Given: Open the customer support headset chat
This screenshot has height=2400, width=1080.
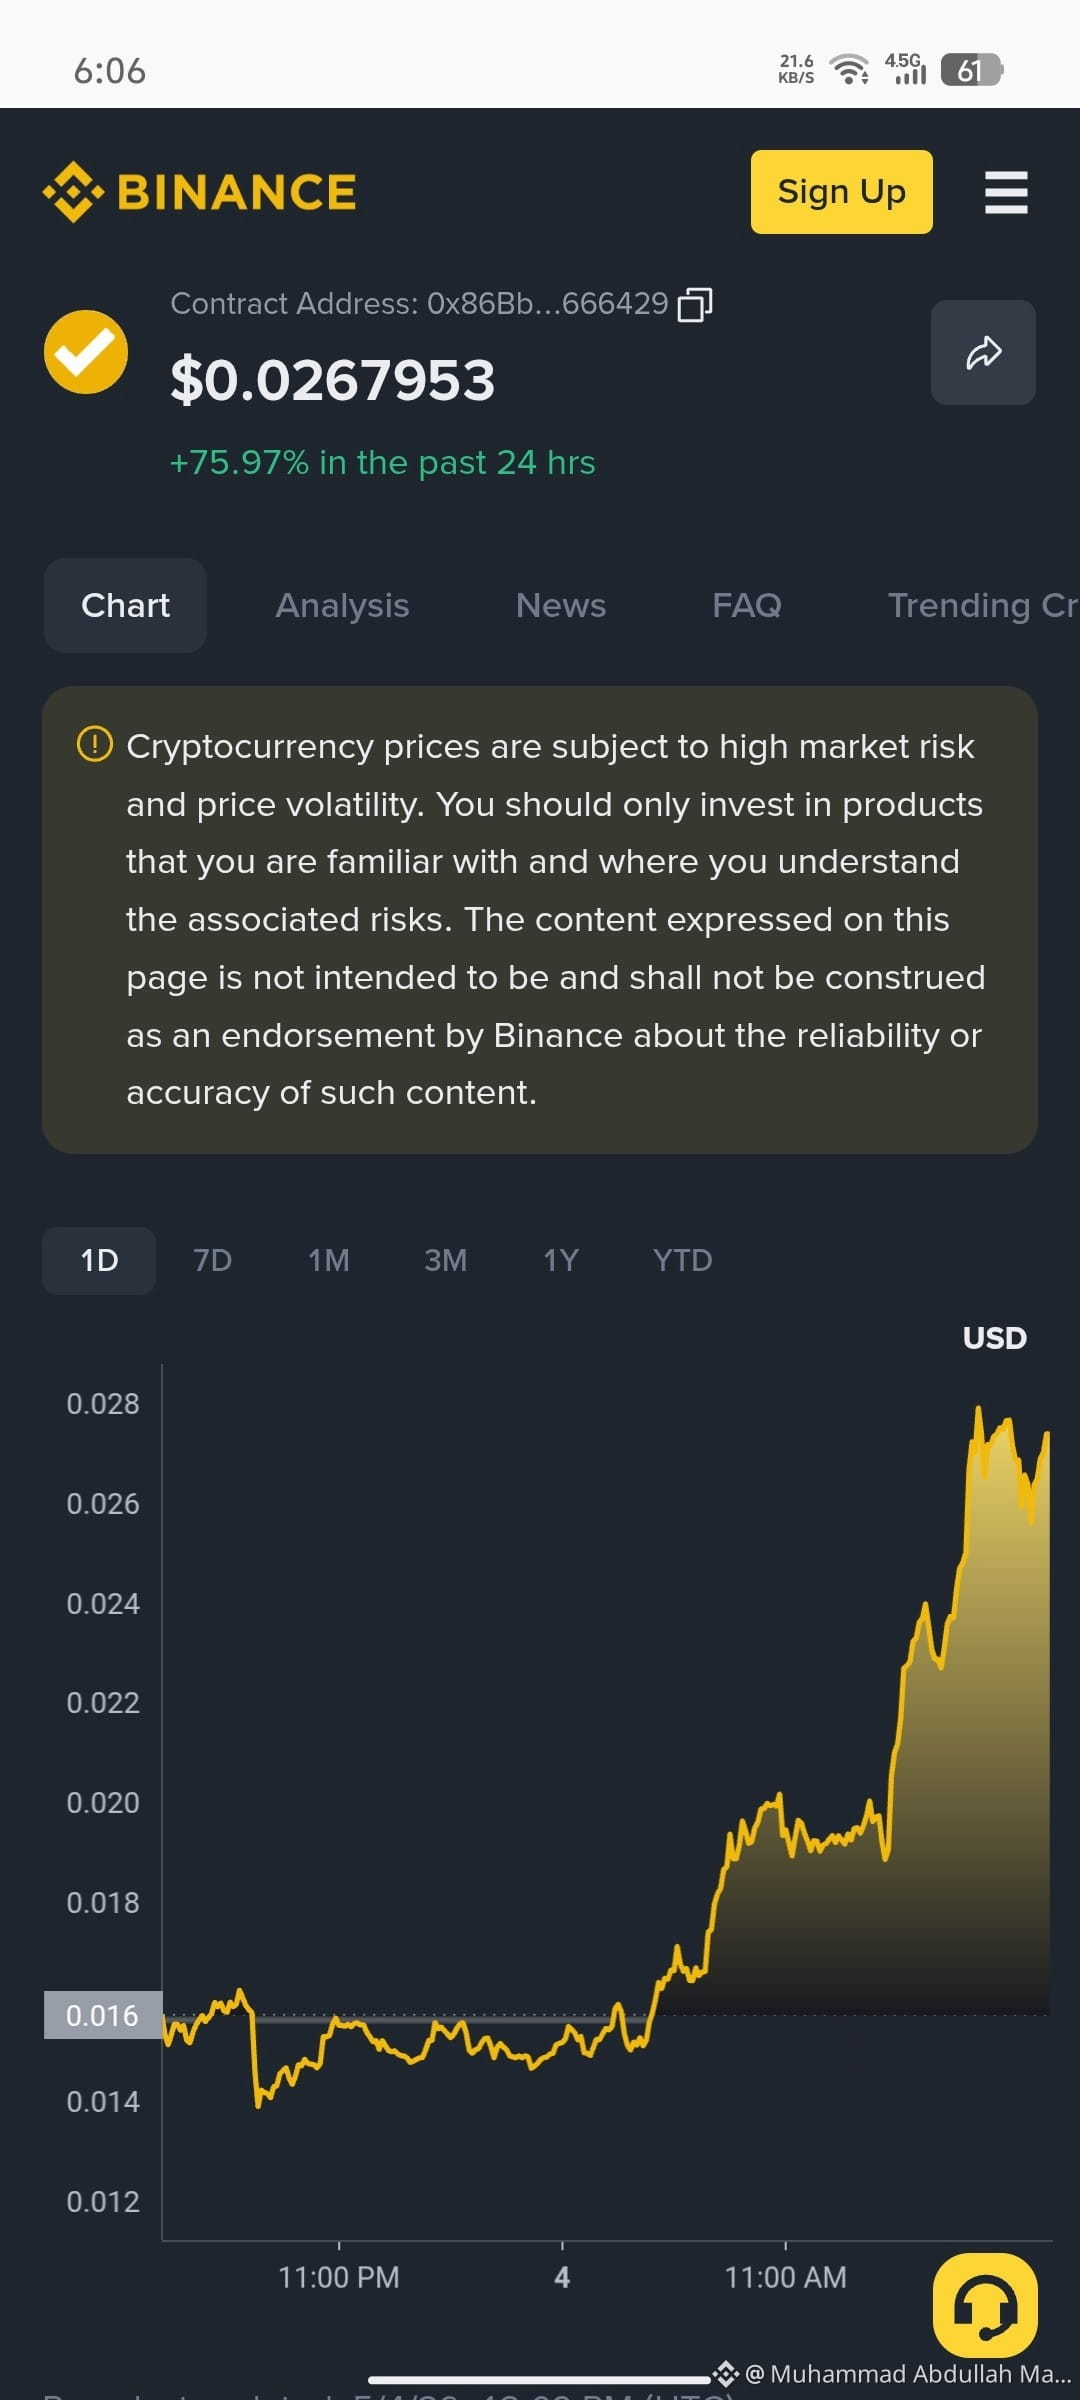Looking at the screenshot, I should pos(985,2305).
